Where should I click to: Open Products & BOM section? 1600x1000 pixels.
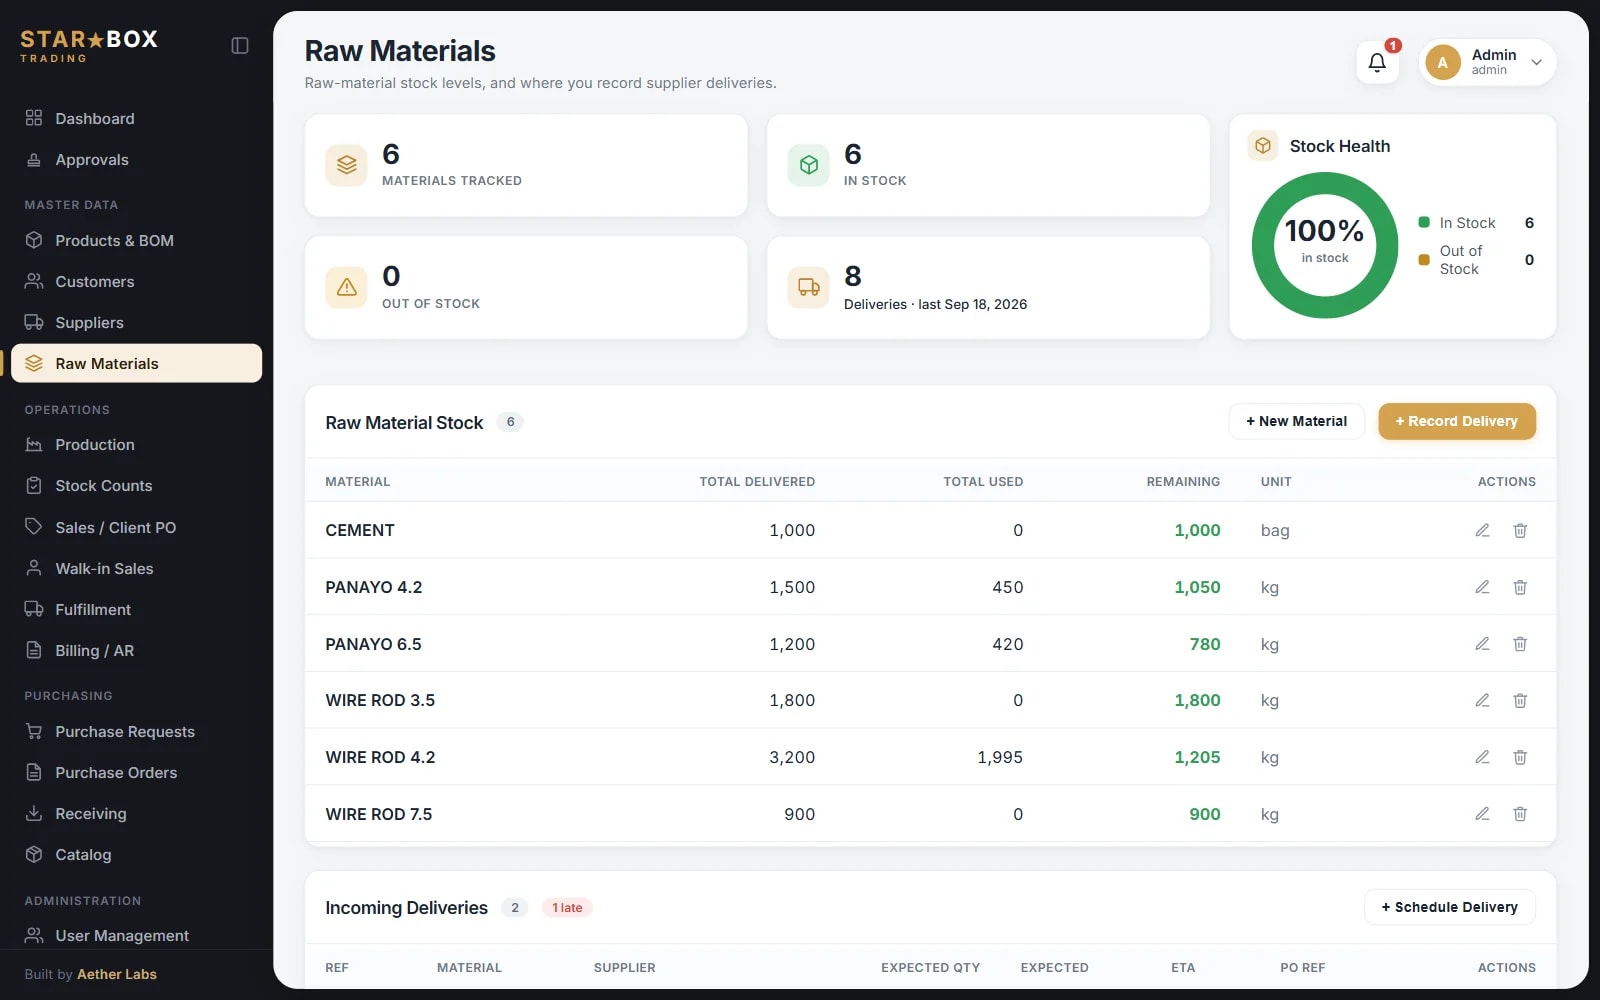136,240
